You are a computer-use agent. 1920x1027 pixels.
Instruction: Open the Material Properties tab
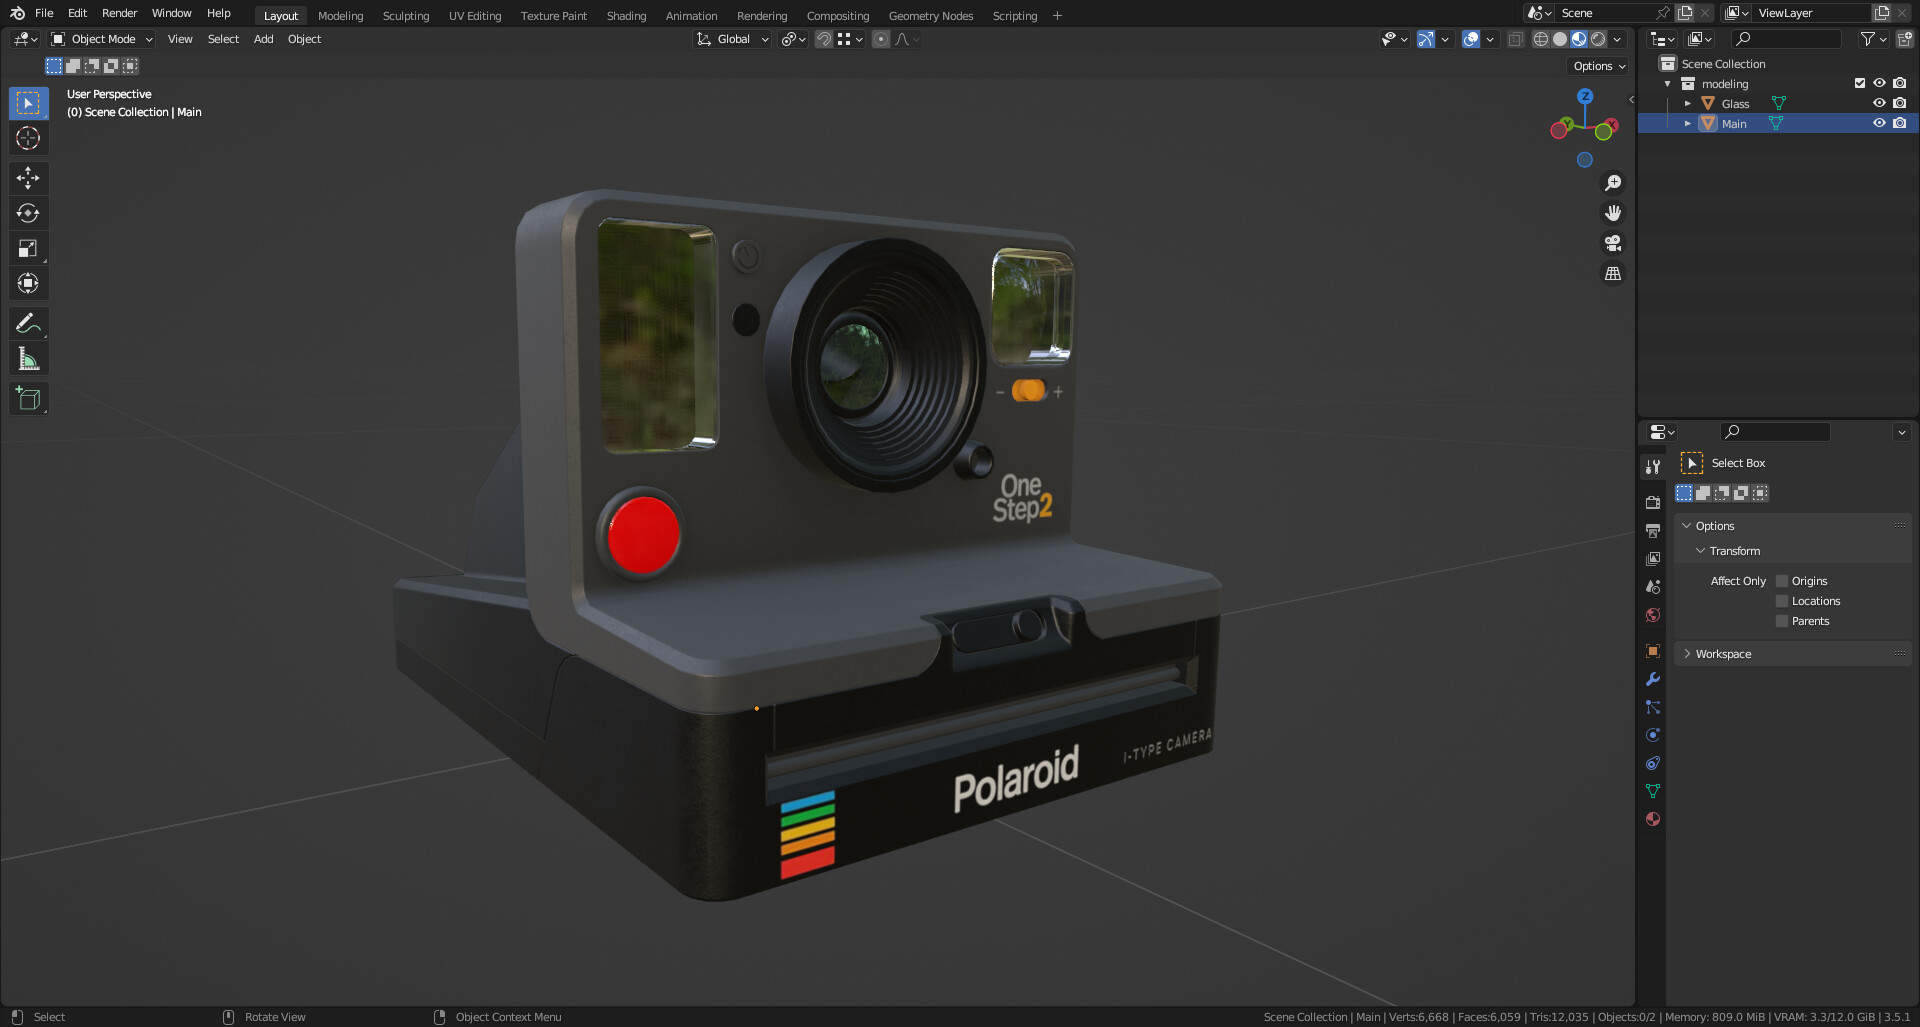[1652, 818]
